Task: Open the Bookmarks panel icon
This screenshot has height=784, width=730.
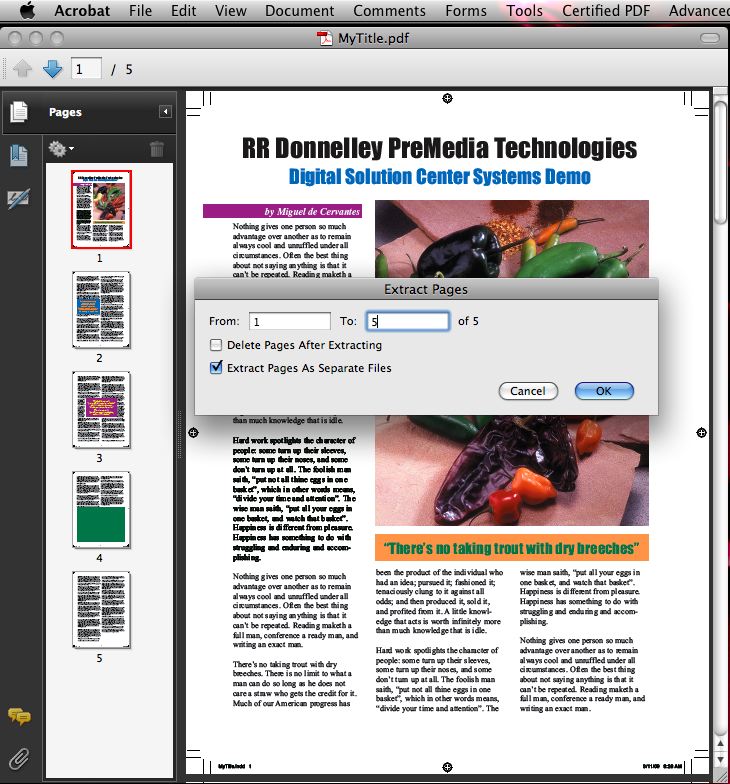Action: tap(19, 156)
